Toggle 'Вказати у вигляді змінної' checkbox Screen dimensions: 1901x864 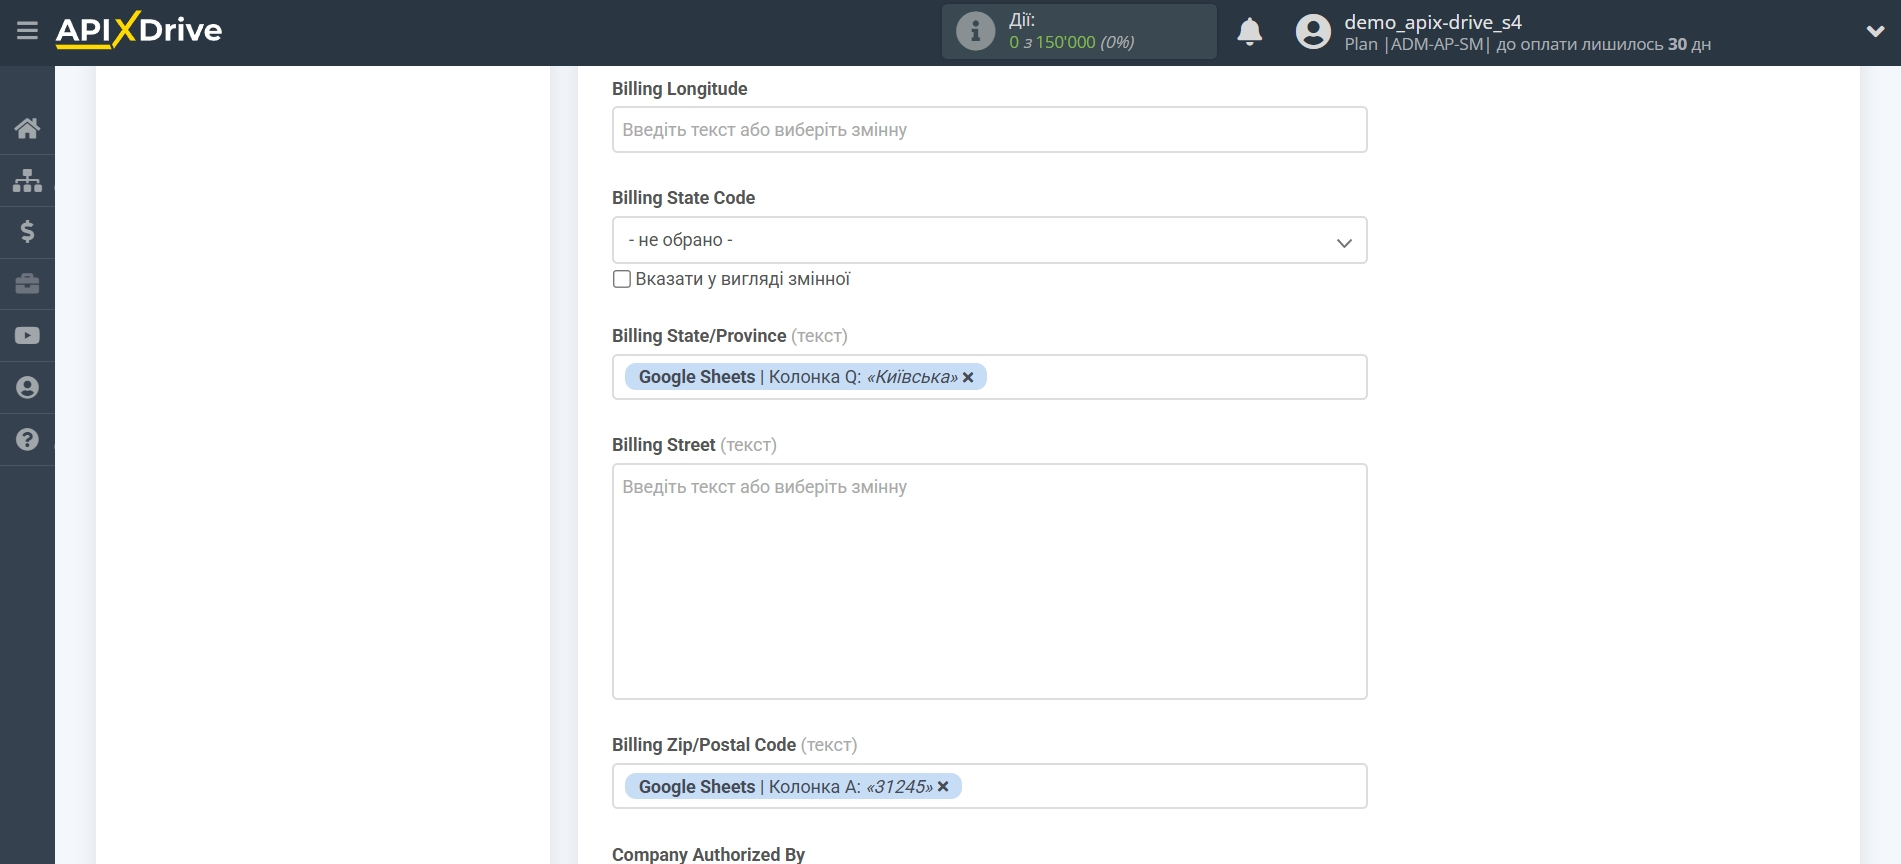[622, 279]
